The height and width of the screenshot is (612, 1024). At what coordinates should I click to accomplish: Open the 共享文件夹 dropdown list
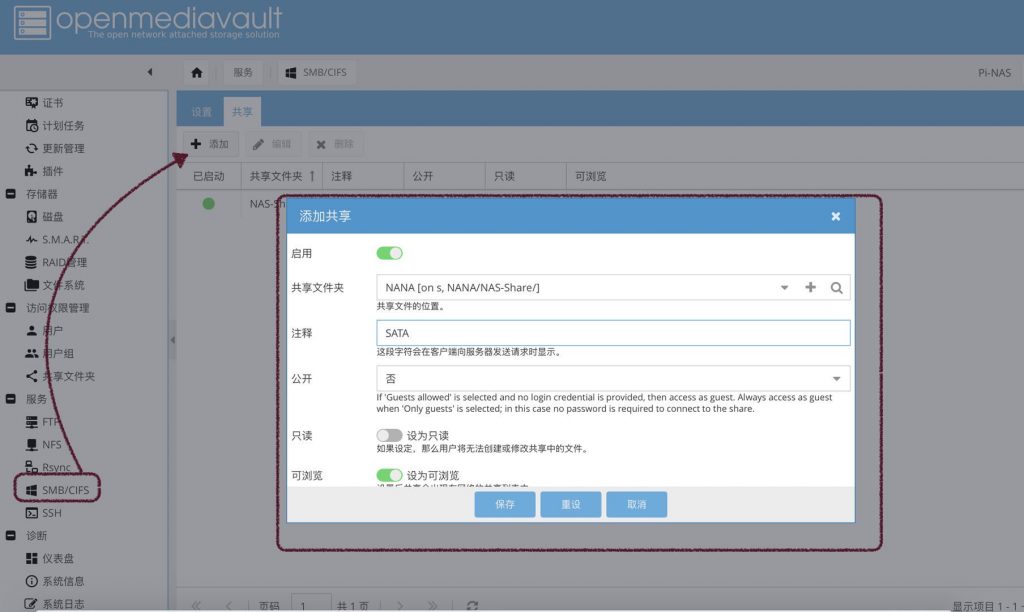click(784, 287)
